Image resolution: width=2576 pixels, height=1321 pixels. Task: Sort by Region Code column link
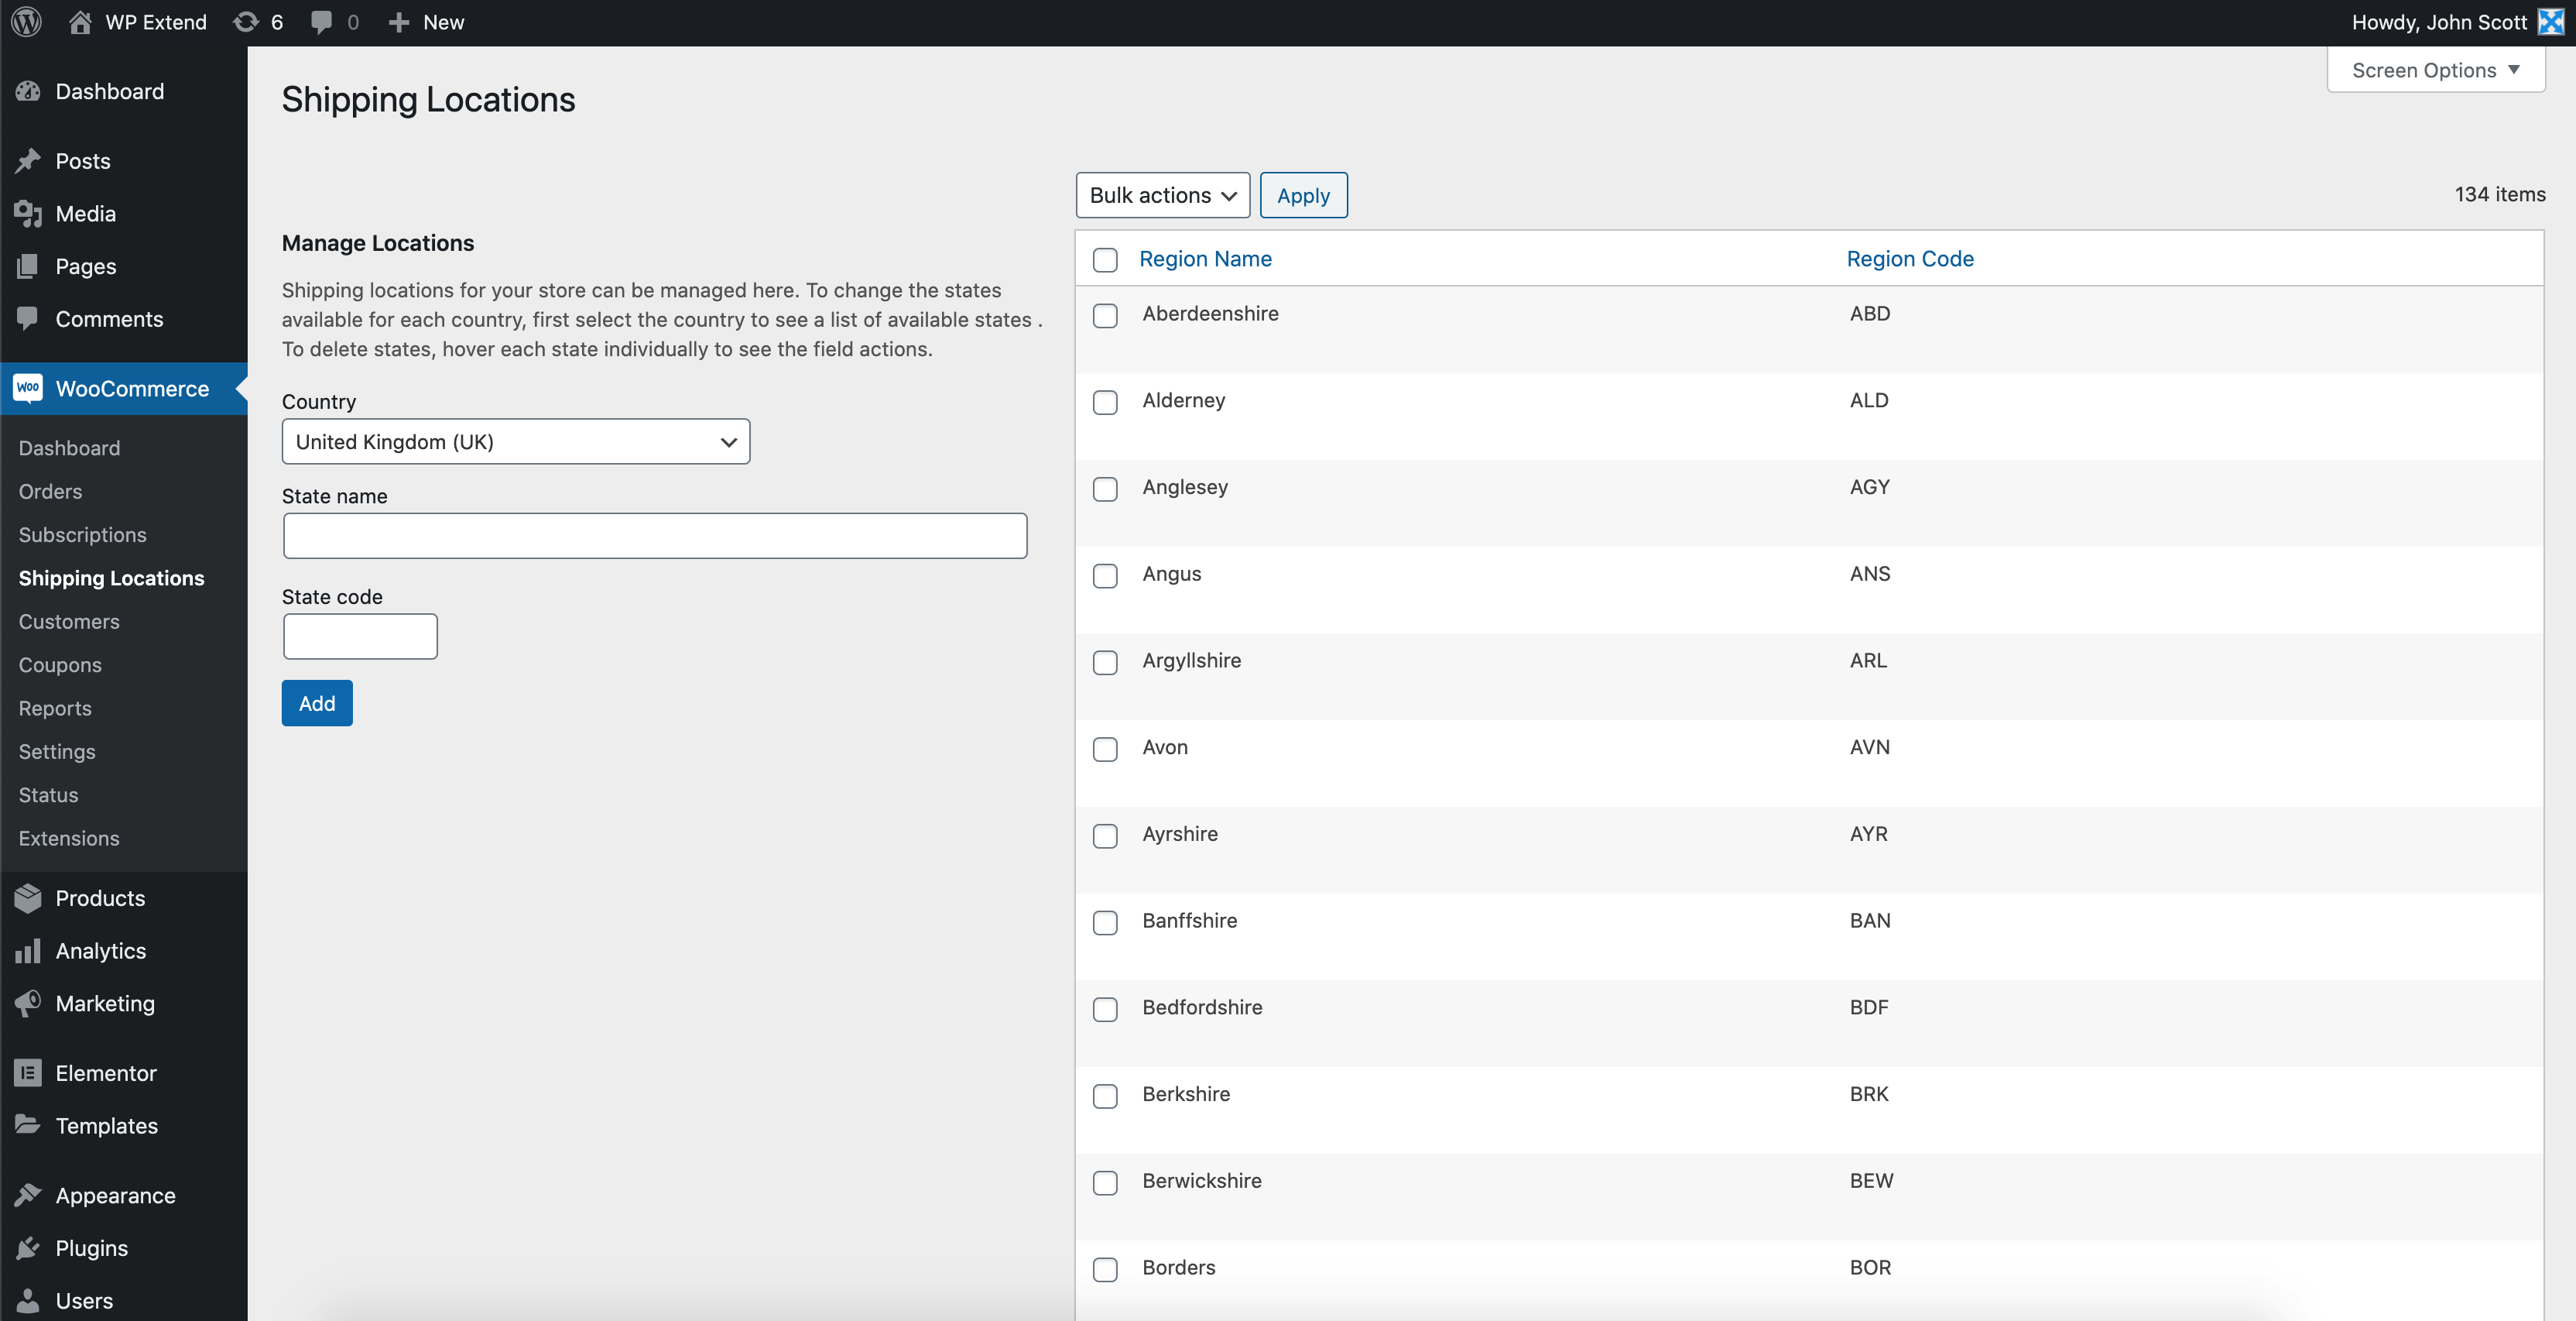[1909, 259]
